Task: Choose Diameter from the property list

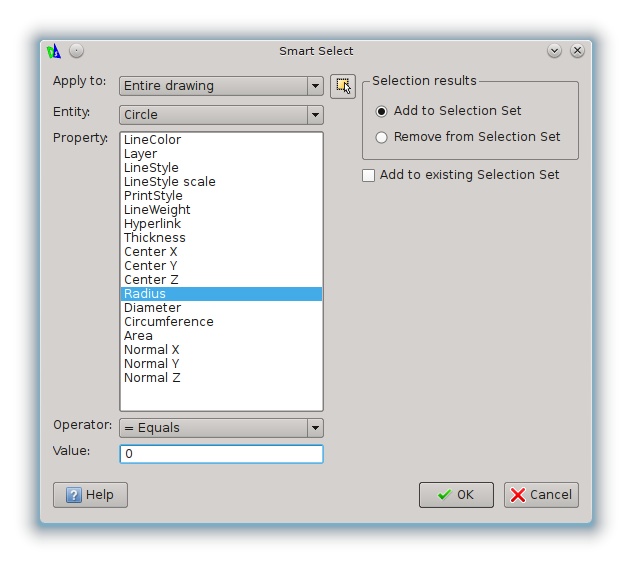Action: [152, 308]
